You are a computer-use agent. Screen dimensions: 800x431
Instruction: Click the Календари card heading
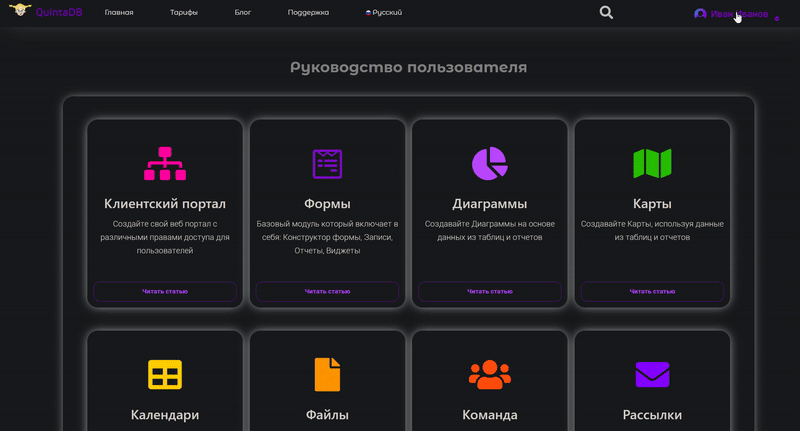(x=165, y=415)
